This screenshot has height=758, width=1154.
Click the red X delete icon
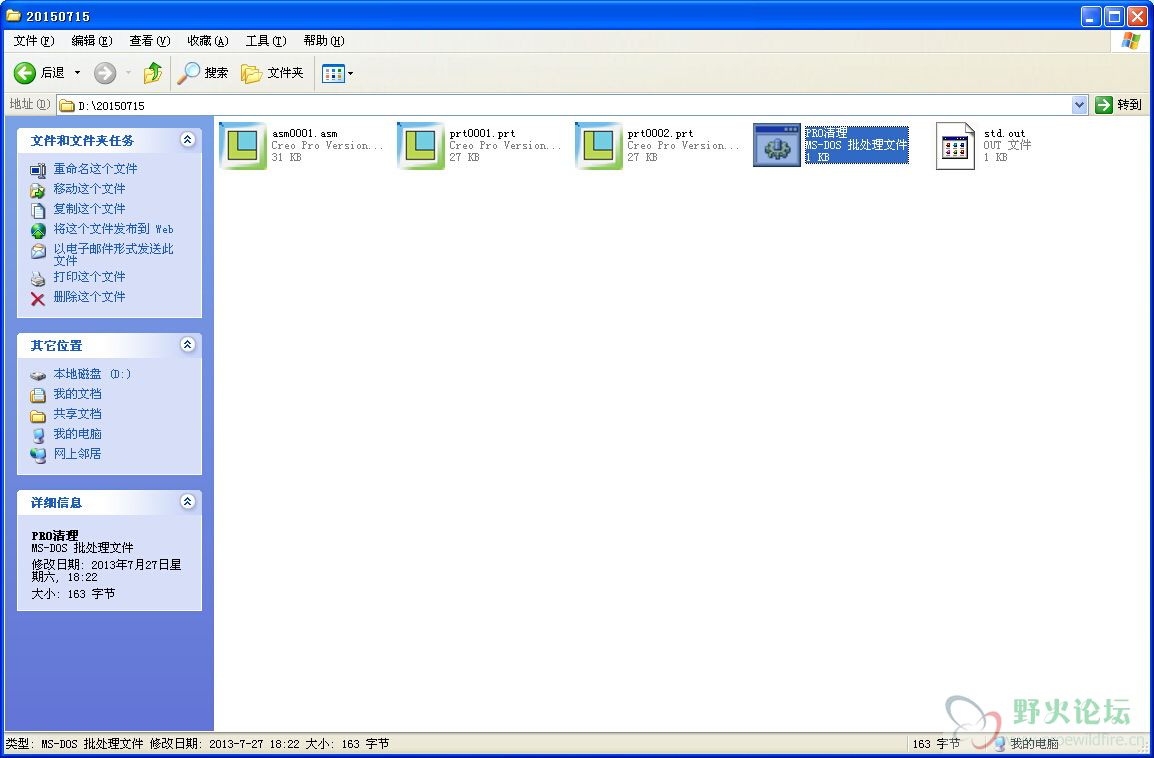coord(38,299)
